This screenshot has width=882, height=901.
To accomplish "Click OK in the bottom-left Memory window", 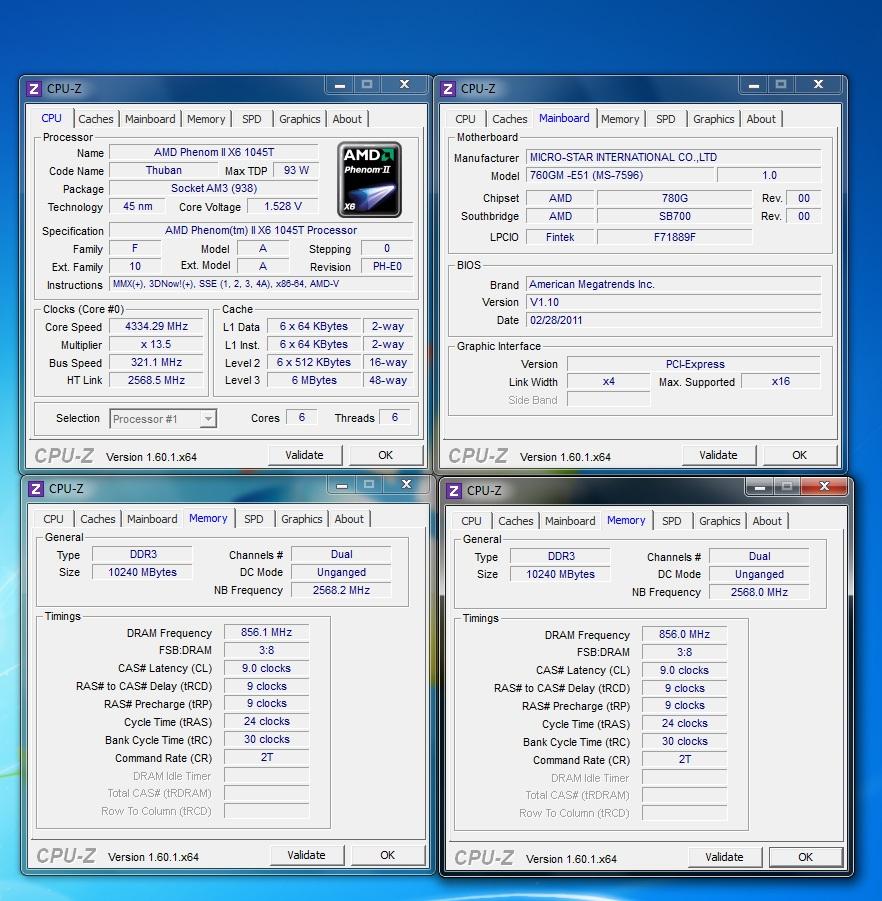I will (387, 855).
